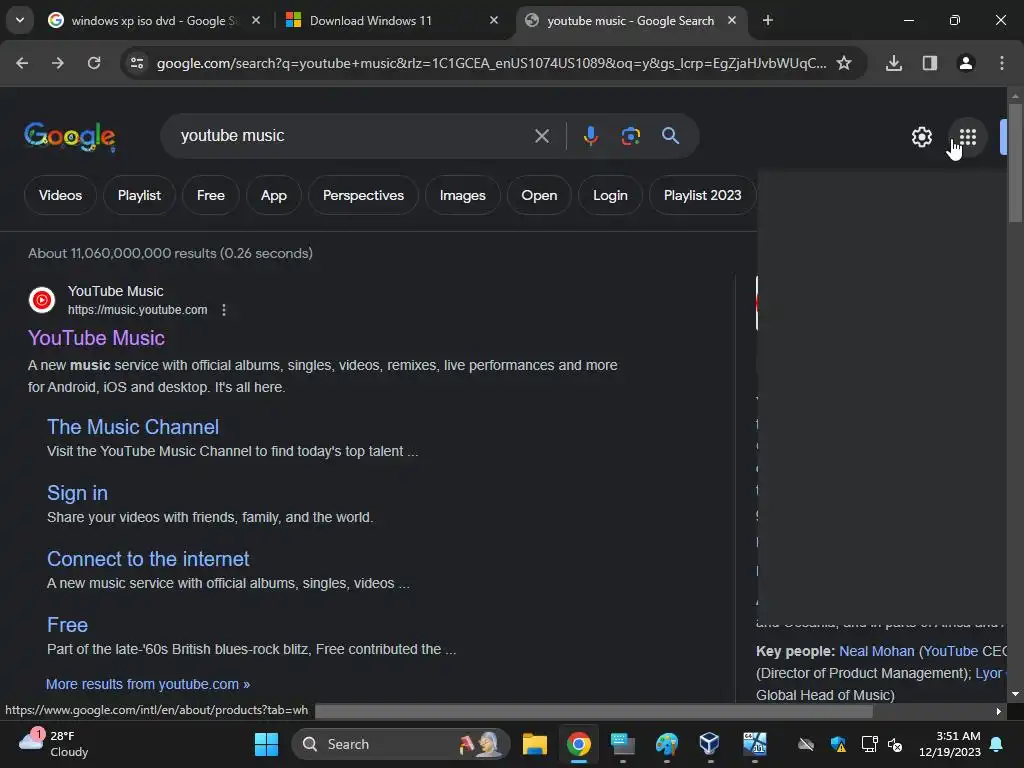The height and width of the screenshot is (768, 1024).
Task: Open Chrome three-dot menu
Action: point(1001,63)
